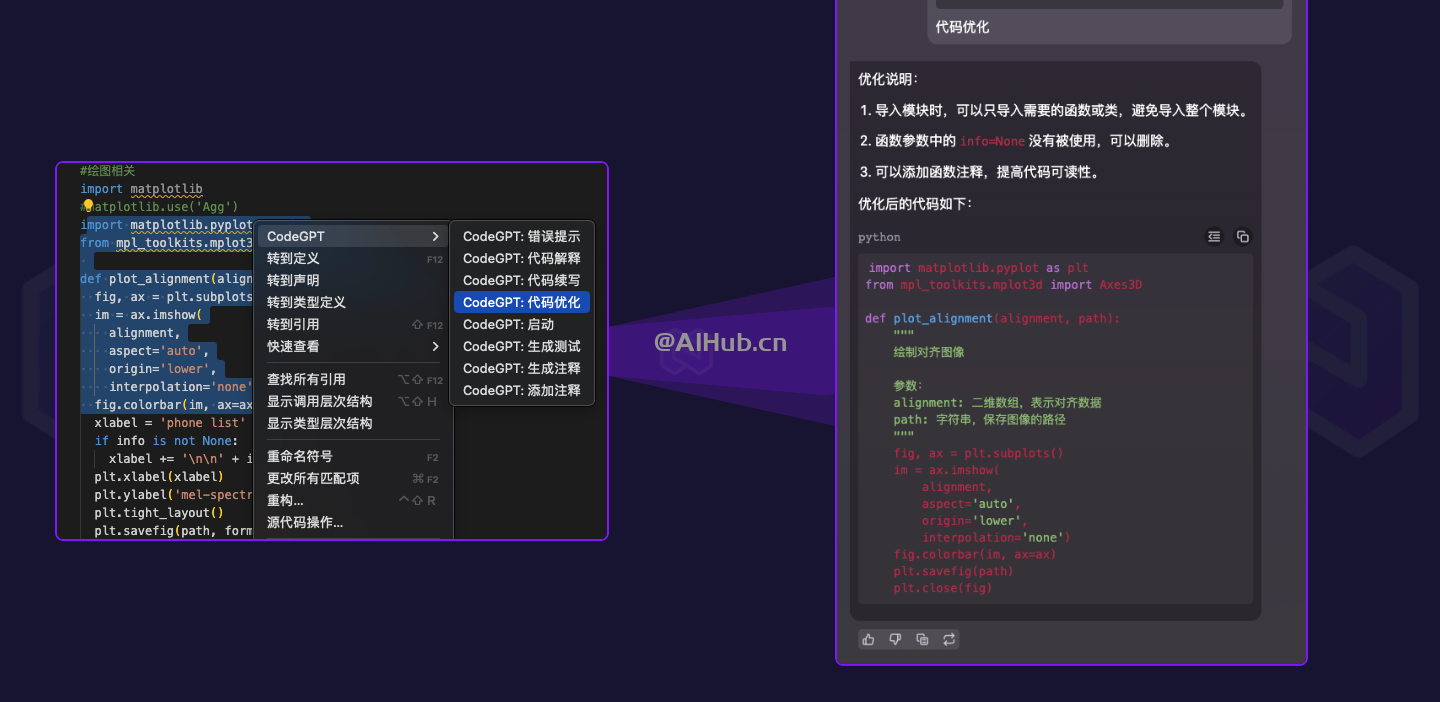Choose CodeGPT: 代码优化 option
The width and height of the screenshot is (1440, 702).
pos(522,302)
